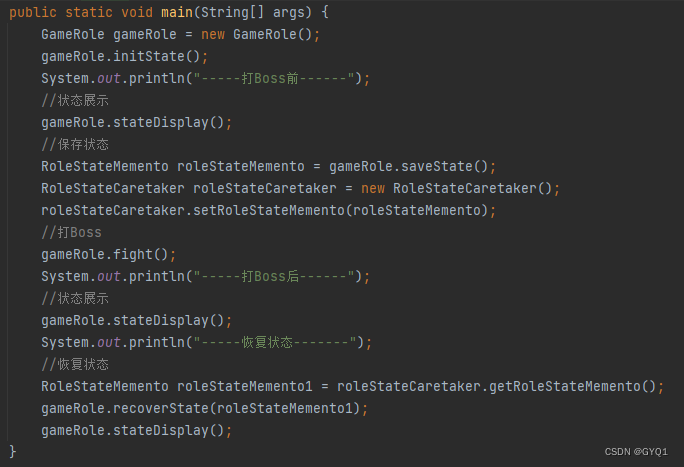Screen dimensions: 684x467
Task: Click the //恢复状态 comment
Action: [x=75, y=364]
